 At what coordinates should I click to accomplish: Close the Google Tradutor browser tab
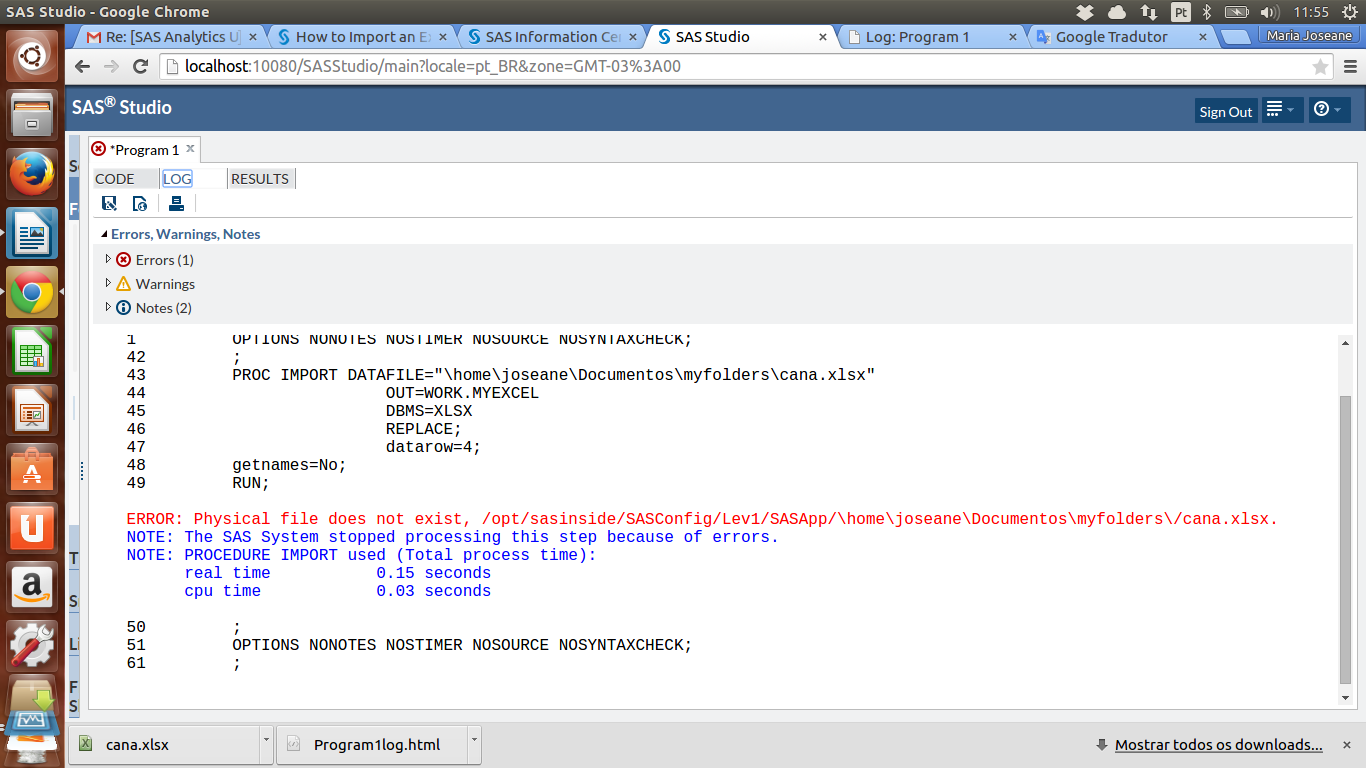coord(1202,37)
